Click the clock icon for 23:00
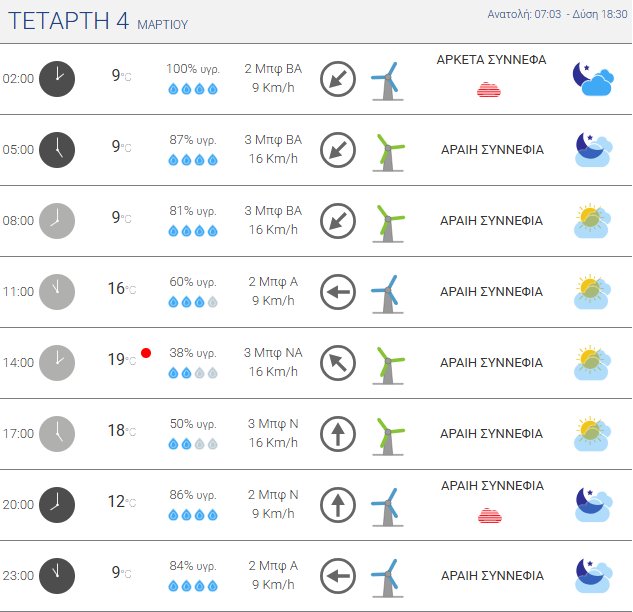Image resolution: width=633 pixels, height=612 pixels. pyautogui.click(x=57, y=576)
